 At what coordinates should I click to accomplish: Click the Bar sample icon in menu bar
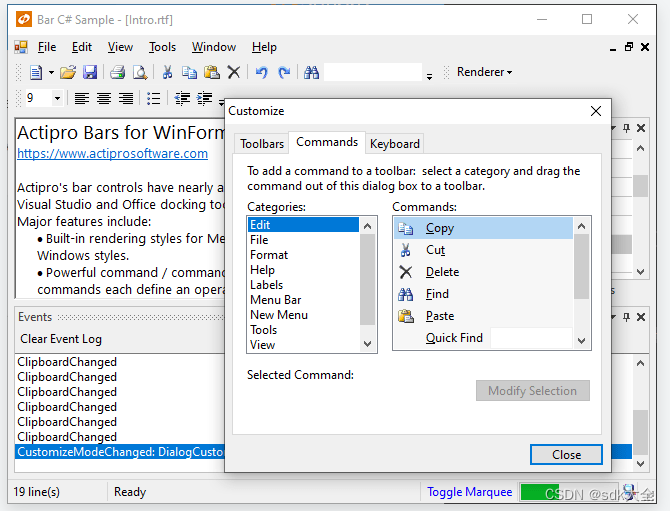pyautogui.click(x=21, y=47)
